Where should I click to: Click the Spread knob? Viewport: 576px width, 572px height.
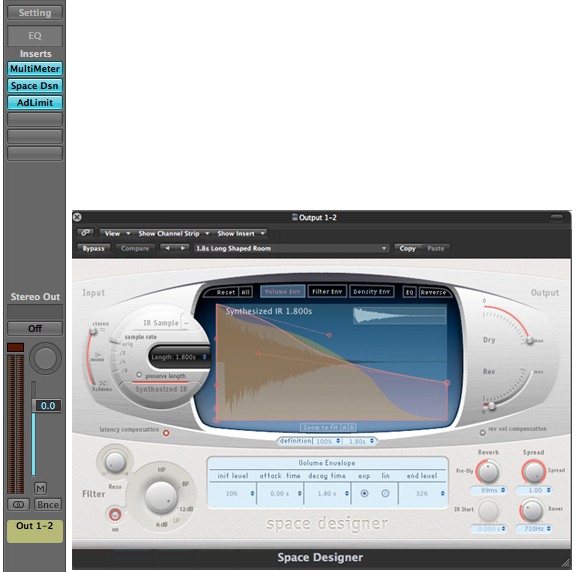tap(533, 472)
